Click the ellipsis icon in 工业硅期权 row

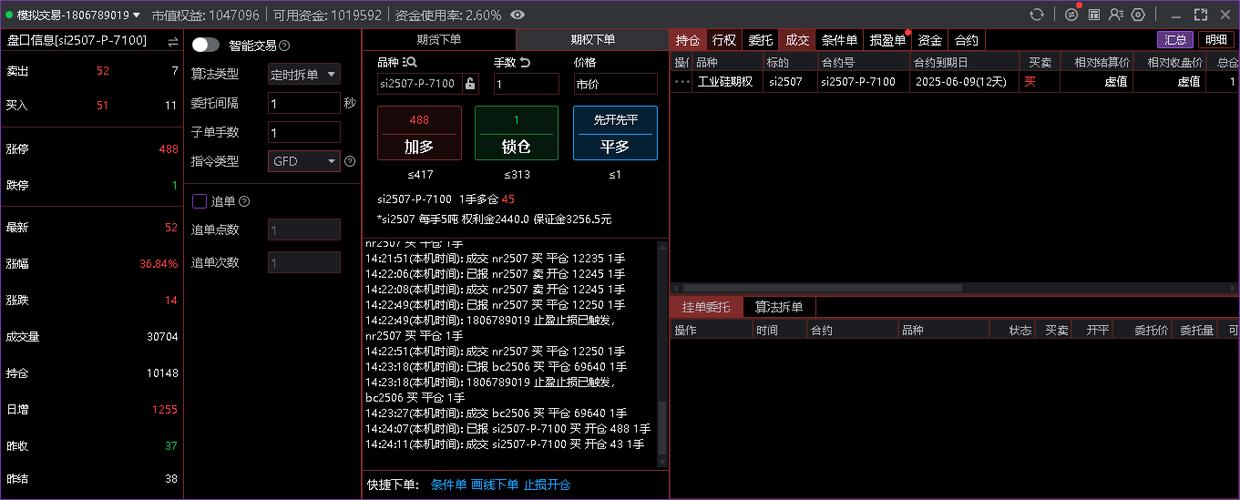point(682,82)
